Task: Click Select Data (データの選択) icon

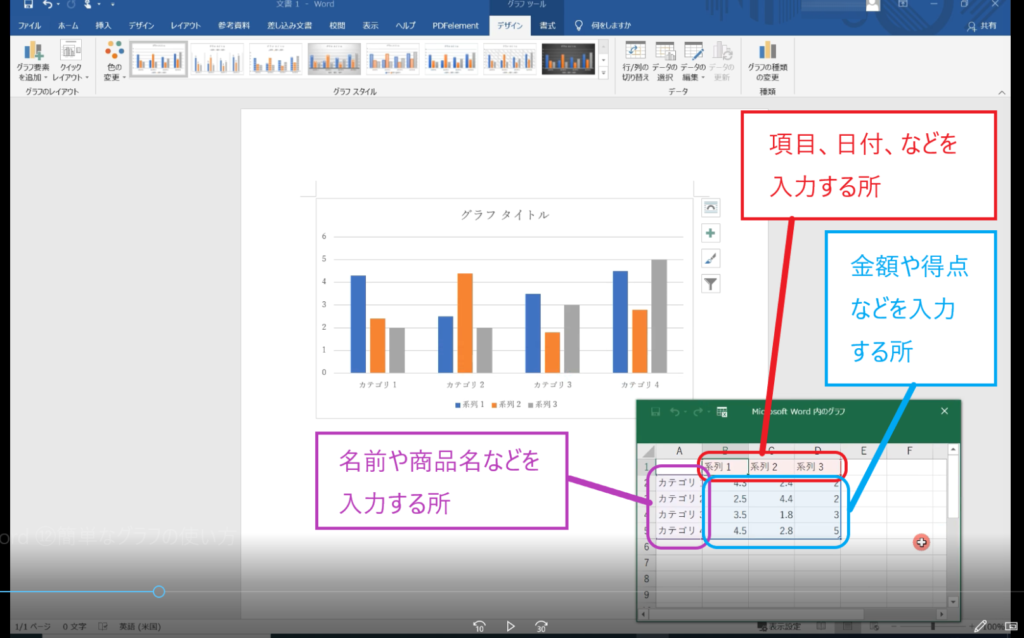Action: (x=665, y=61)
